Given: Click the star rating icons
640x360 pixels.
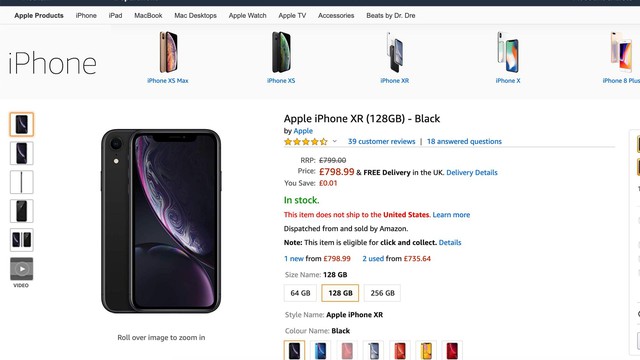Looking at the screenshot, I should click(306, 142).
